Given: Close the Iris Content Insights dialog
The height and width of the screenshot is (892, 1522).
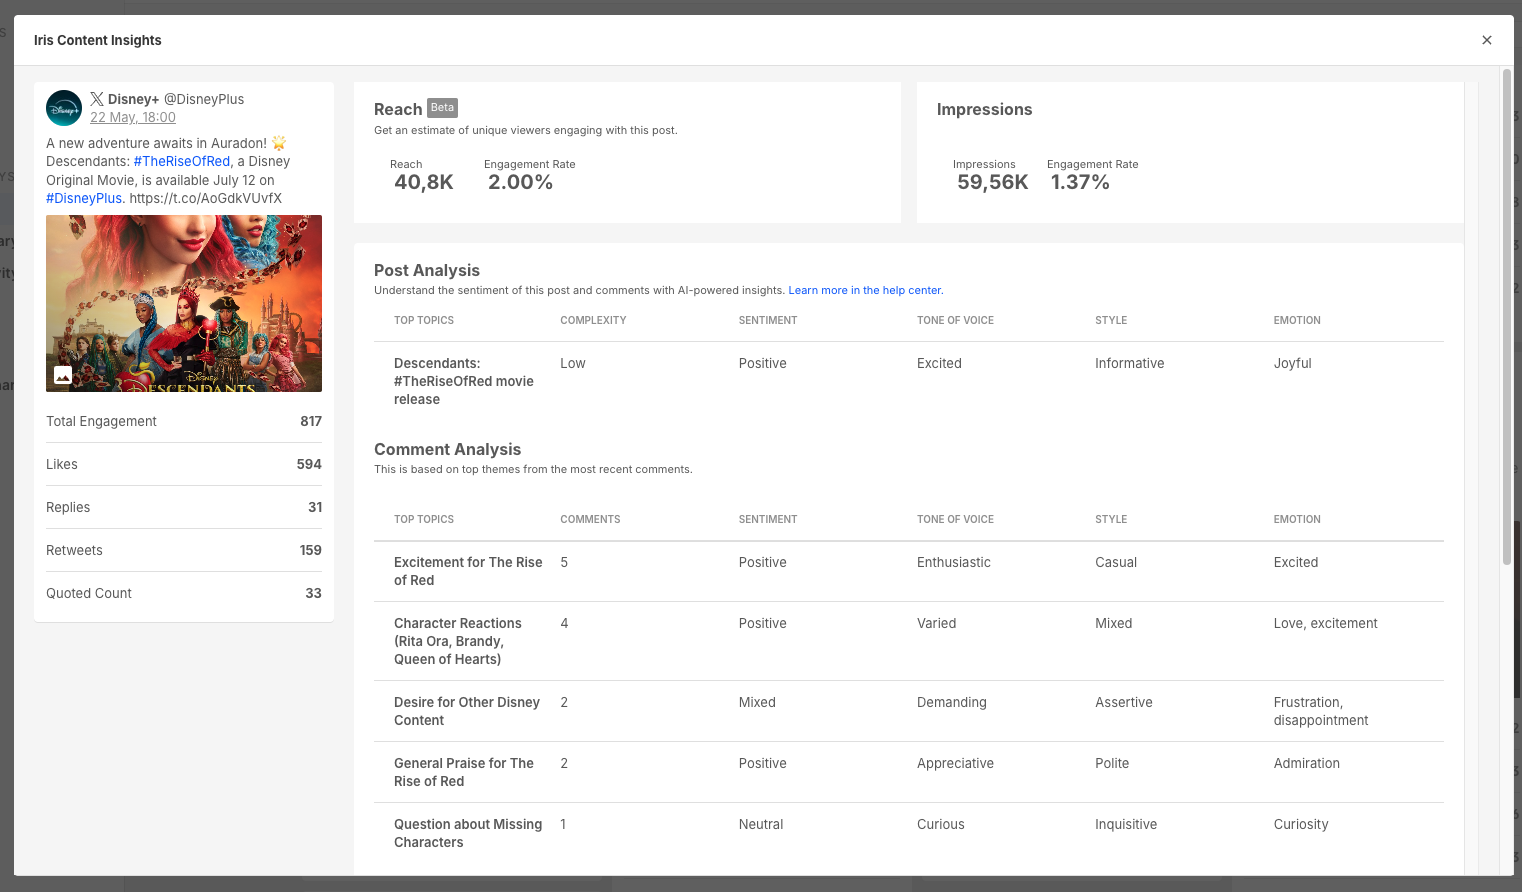Looking at the screenshot, I should click(x=1487, y=40).
